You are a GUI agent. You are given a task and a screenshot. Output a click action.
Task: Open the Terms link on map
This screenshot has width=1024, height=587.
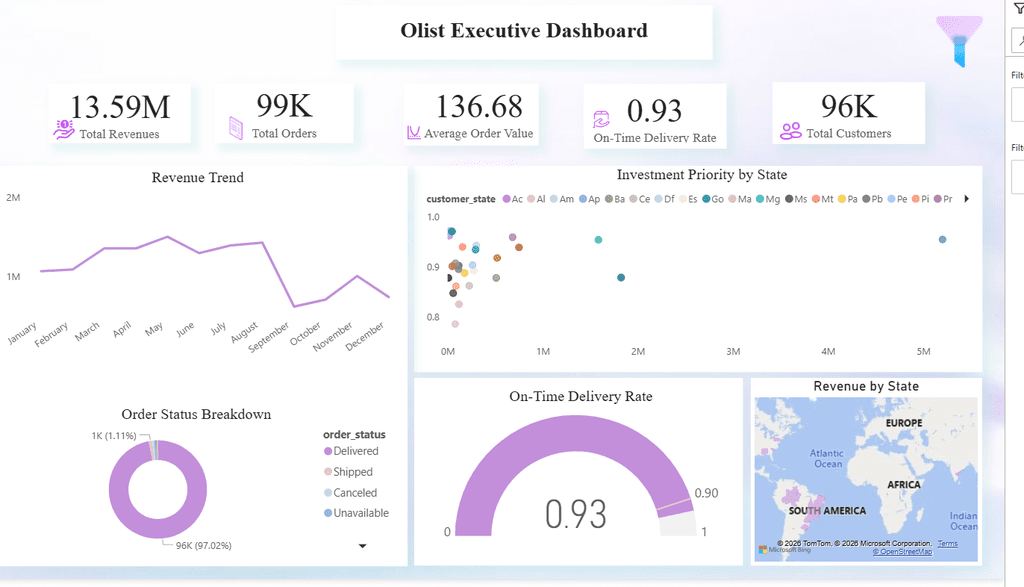(948, 543)
